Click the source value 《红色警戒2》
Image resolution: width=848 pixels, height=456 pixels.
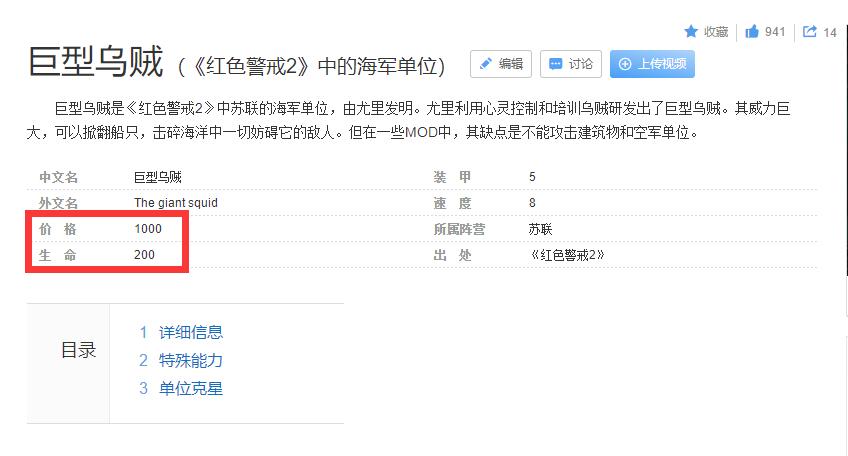566,255
